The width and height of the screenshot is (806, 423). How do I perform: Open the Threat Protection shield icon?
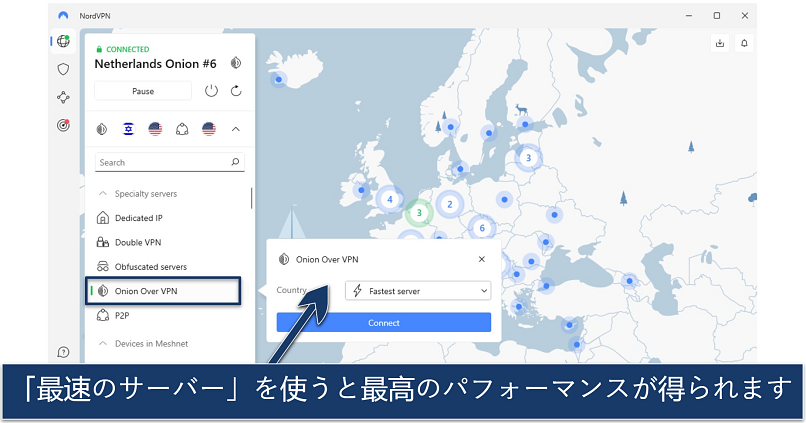[64, 69]
